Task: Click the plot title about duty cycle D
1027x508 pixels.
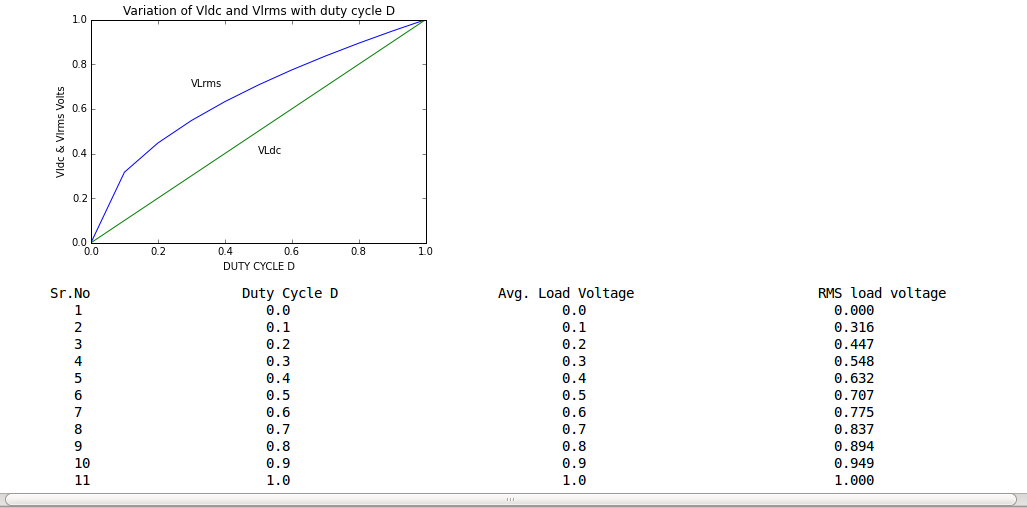Action: pyautogui.click(x=258, y=10)
